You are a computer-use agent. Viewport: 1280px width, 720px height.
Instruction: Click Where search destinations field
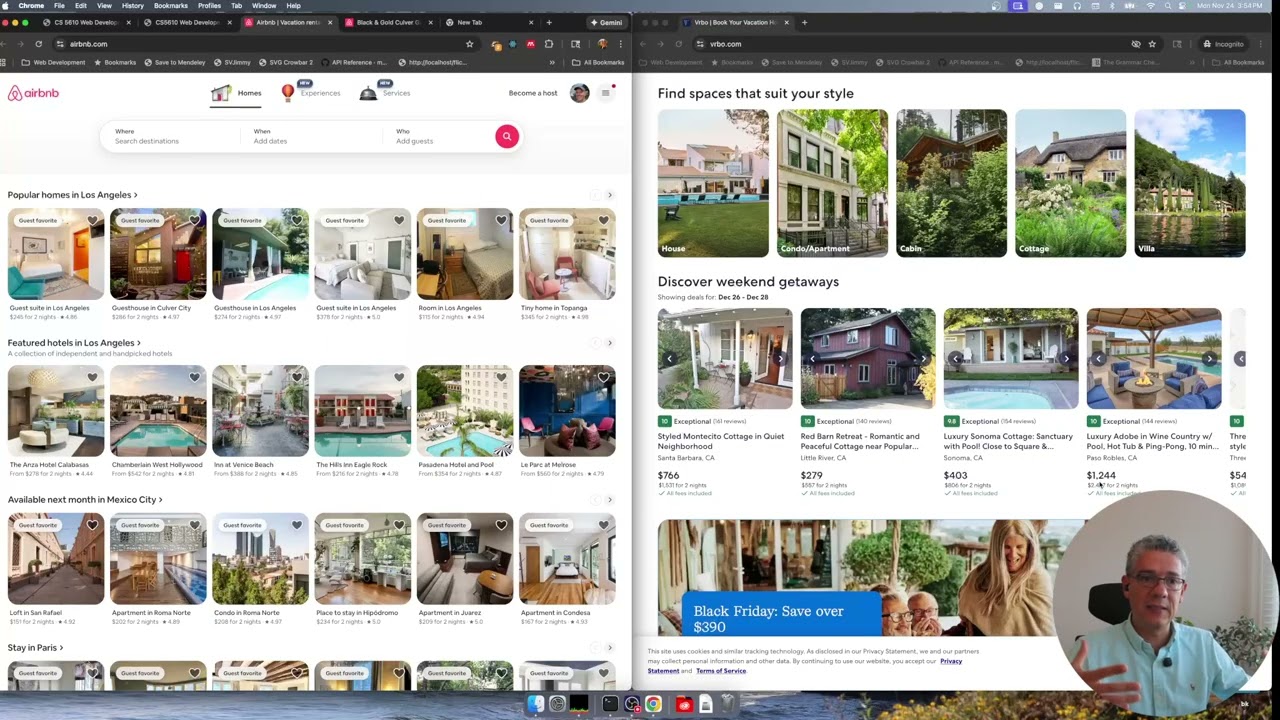[x=170, y=136]
